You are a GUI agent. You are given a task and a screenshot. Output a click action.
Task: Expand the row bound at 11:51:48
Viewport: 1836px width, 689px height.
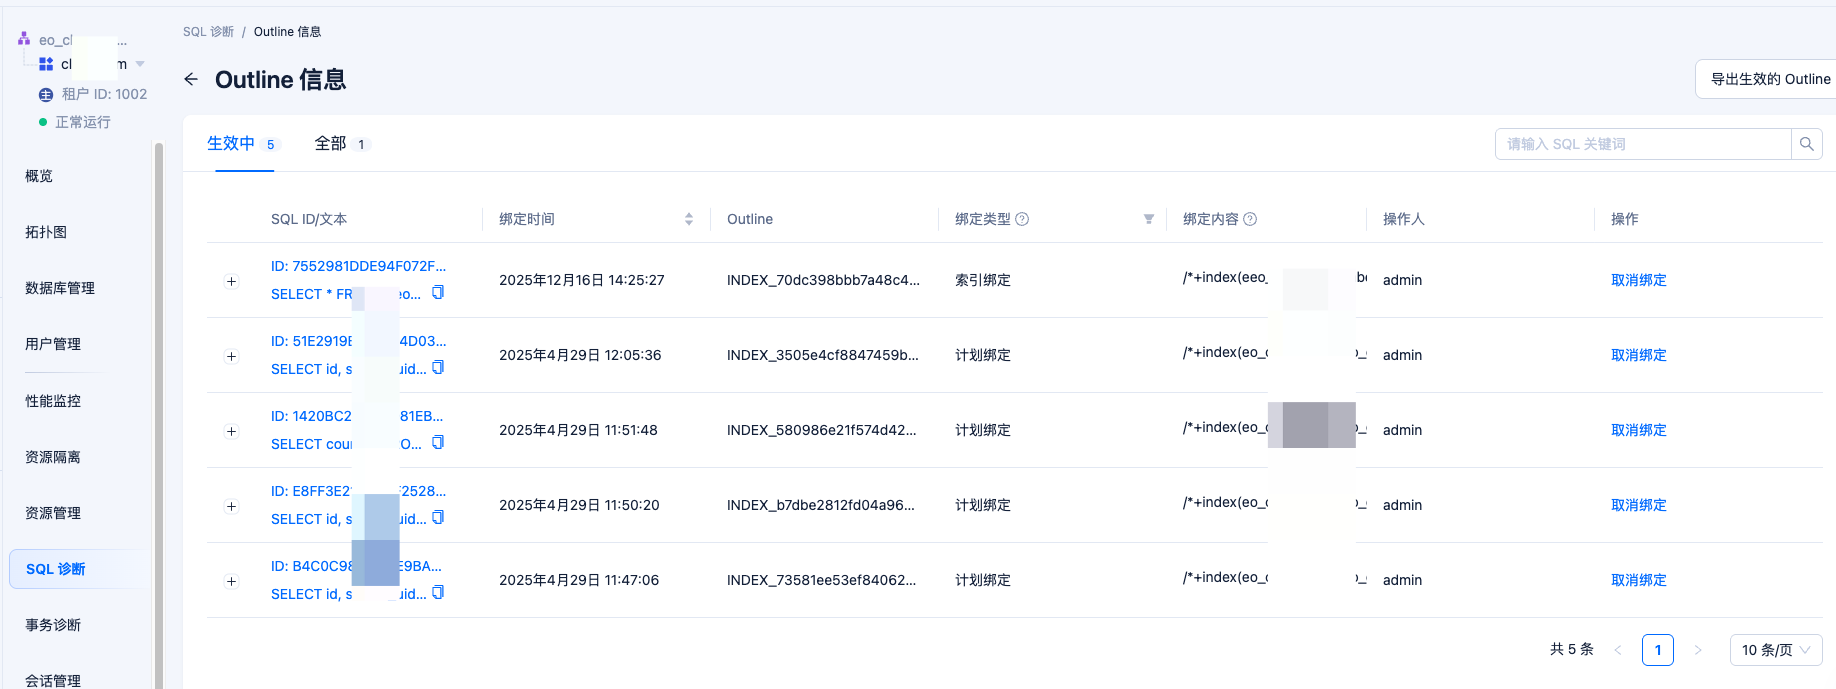tap(231, 431)
